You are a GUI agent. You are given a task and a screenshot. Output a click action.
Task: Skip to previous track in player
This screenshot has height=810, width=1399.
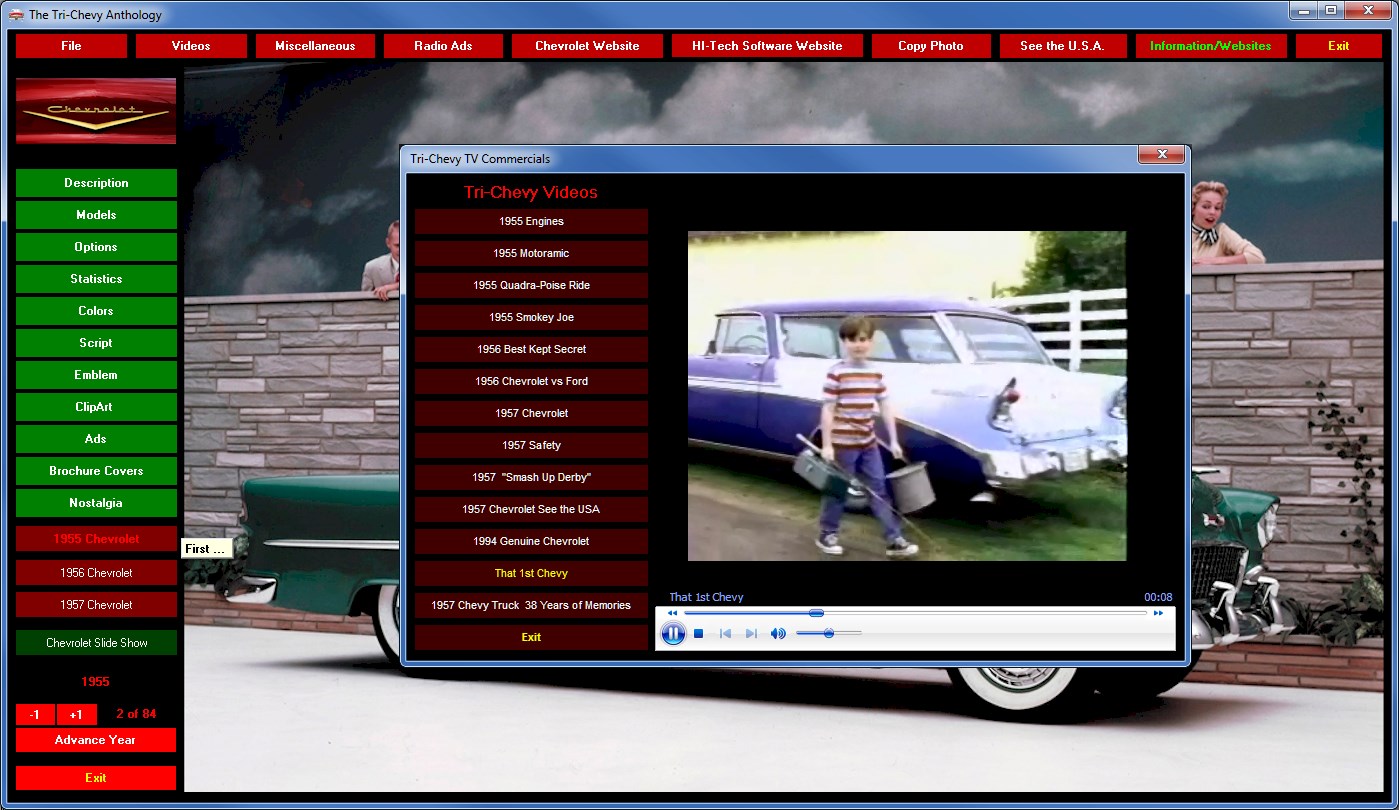(x=726, y=633)
